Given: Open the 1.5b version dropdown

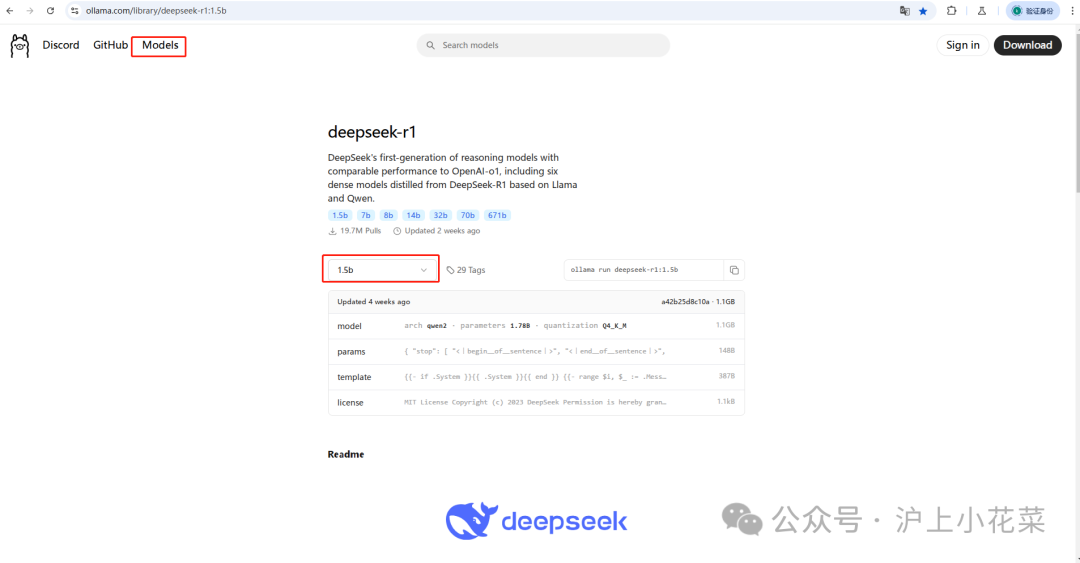Looking at the screenshot, I should (x=382, y=270).
